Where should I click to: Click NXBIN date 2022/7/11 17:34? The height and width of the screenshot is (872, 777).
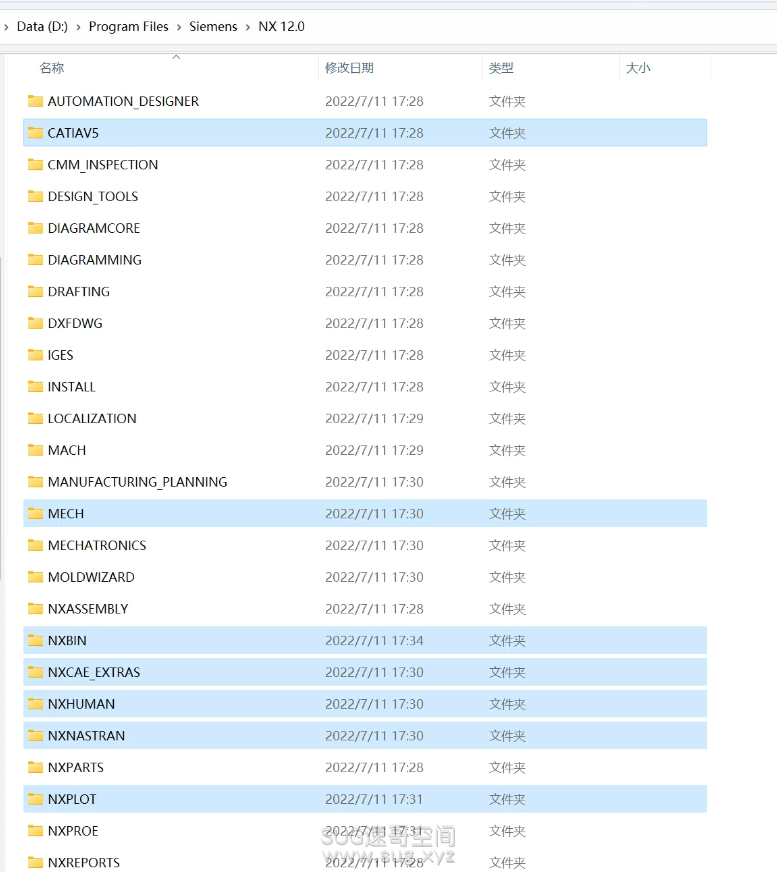coord(374,640)
